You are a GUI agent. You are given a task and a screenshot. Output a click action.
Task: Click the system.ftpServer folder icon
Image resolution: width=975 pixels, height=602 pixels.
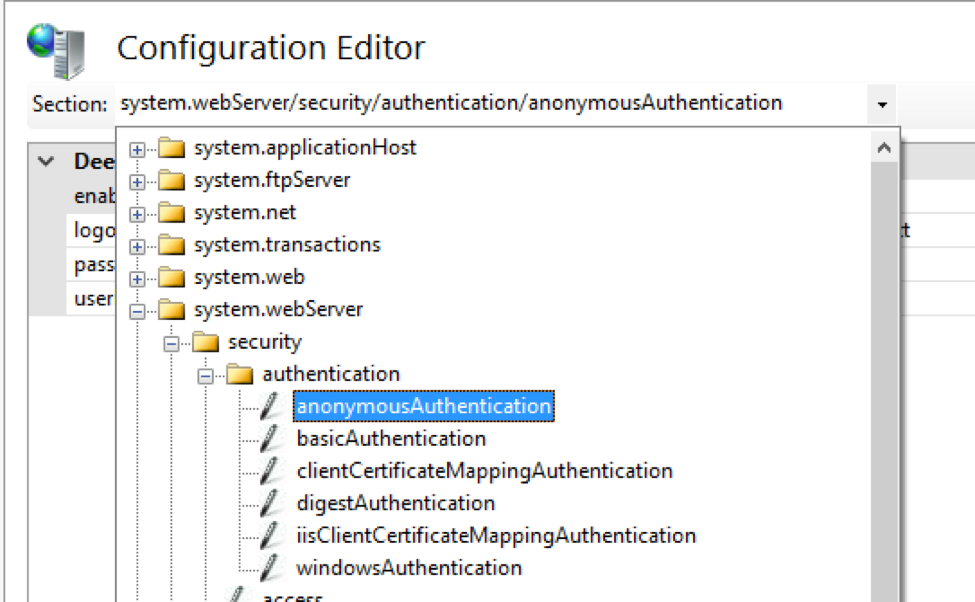pyautogui.click(x=172, y=181)
